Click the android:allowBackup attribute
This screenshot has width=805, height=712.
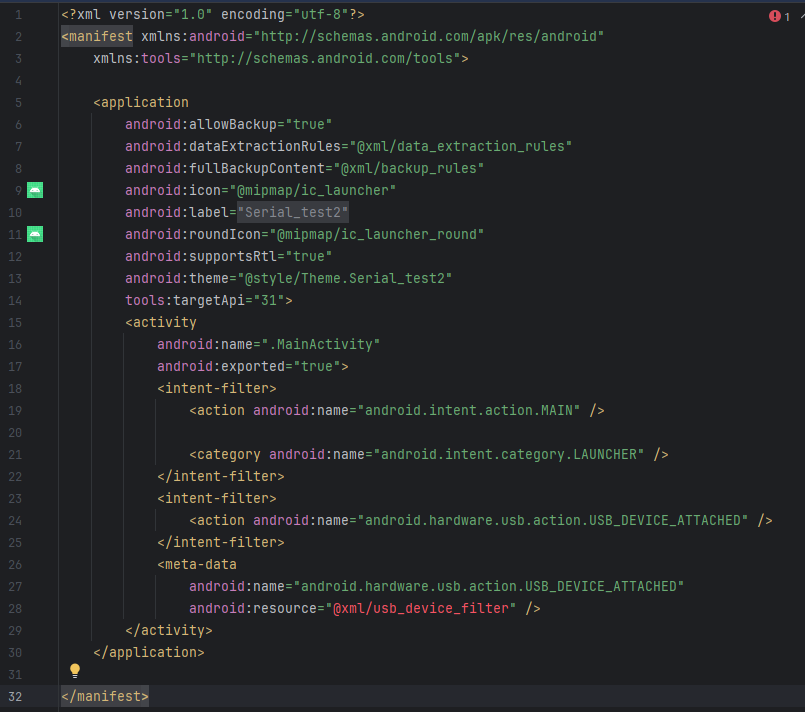click(x=228, y=125)
